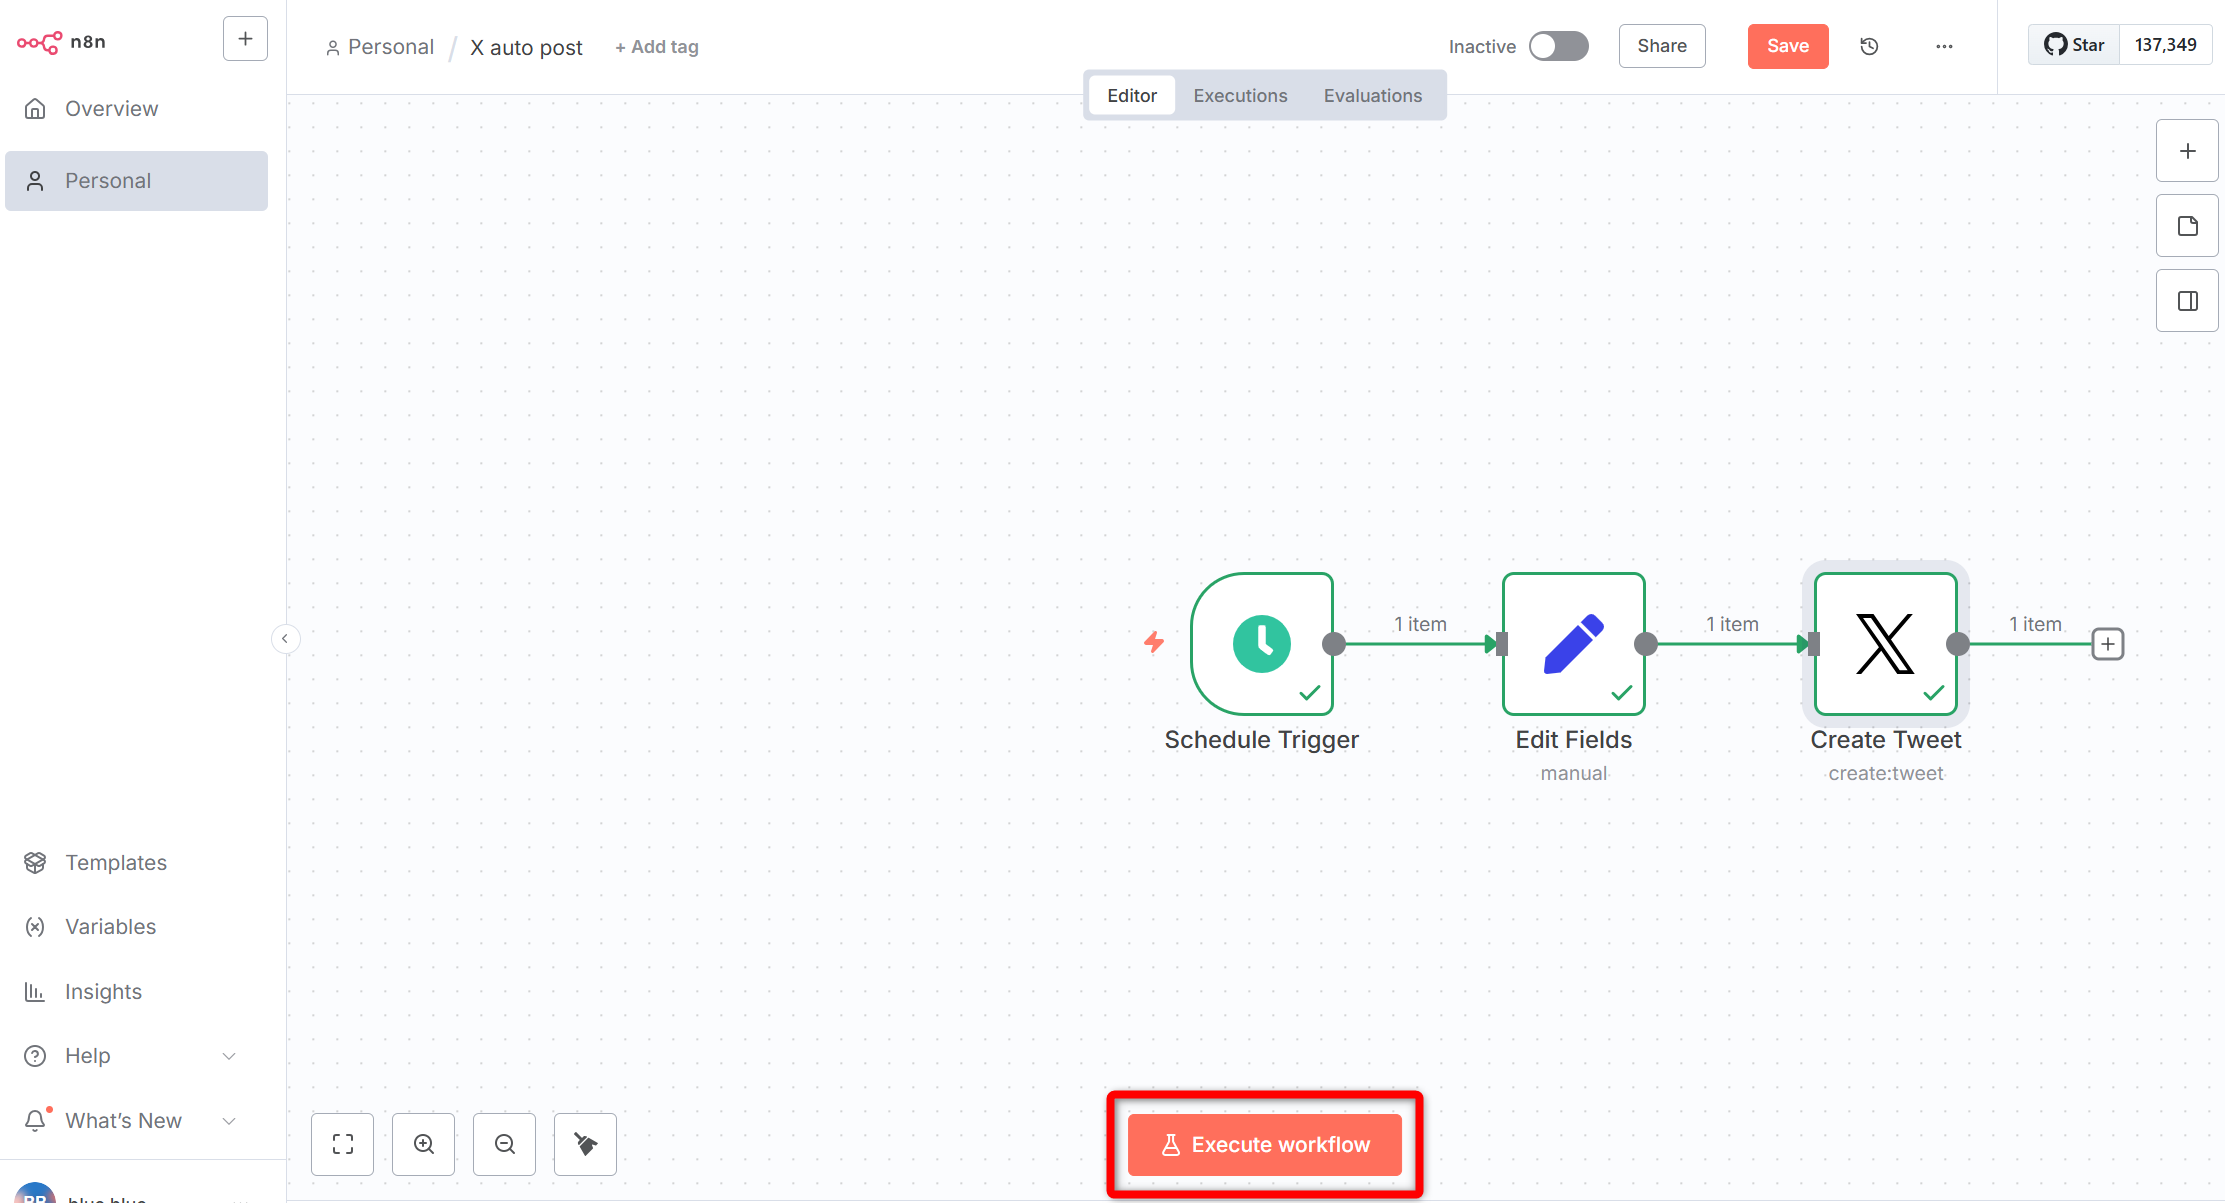Click the lightning trigger icon beside Schedule Trigger
Image resolution: width=2225 pixels, height=1203 pixels.
pyautogui.click(x=1154, y=642)
